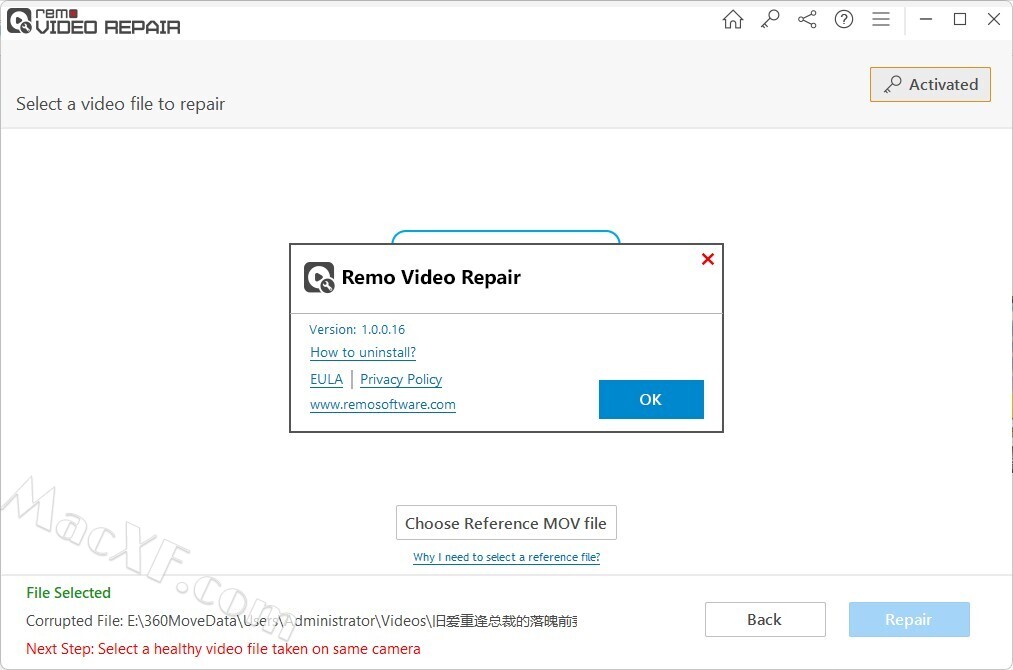Open the 'How to uninstall?' link
This screenshot has width=1013, height=670.
pyautogui.click(x=363, y=352)
